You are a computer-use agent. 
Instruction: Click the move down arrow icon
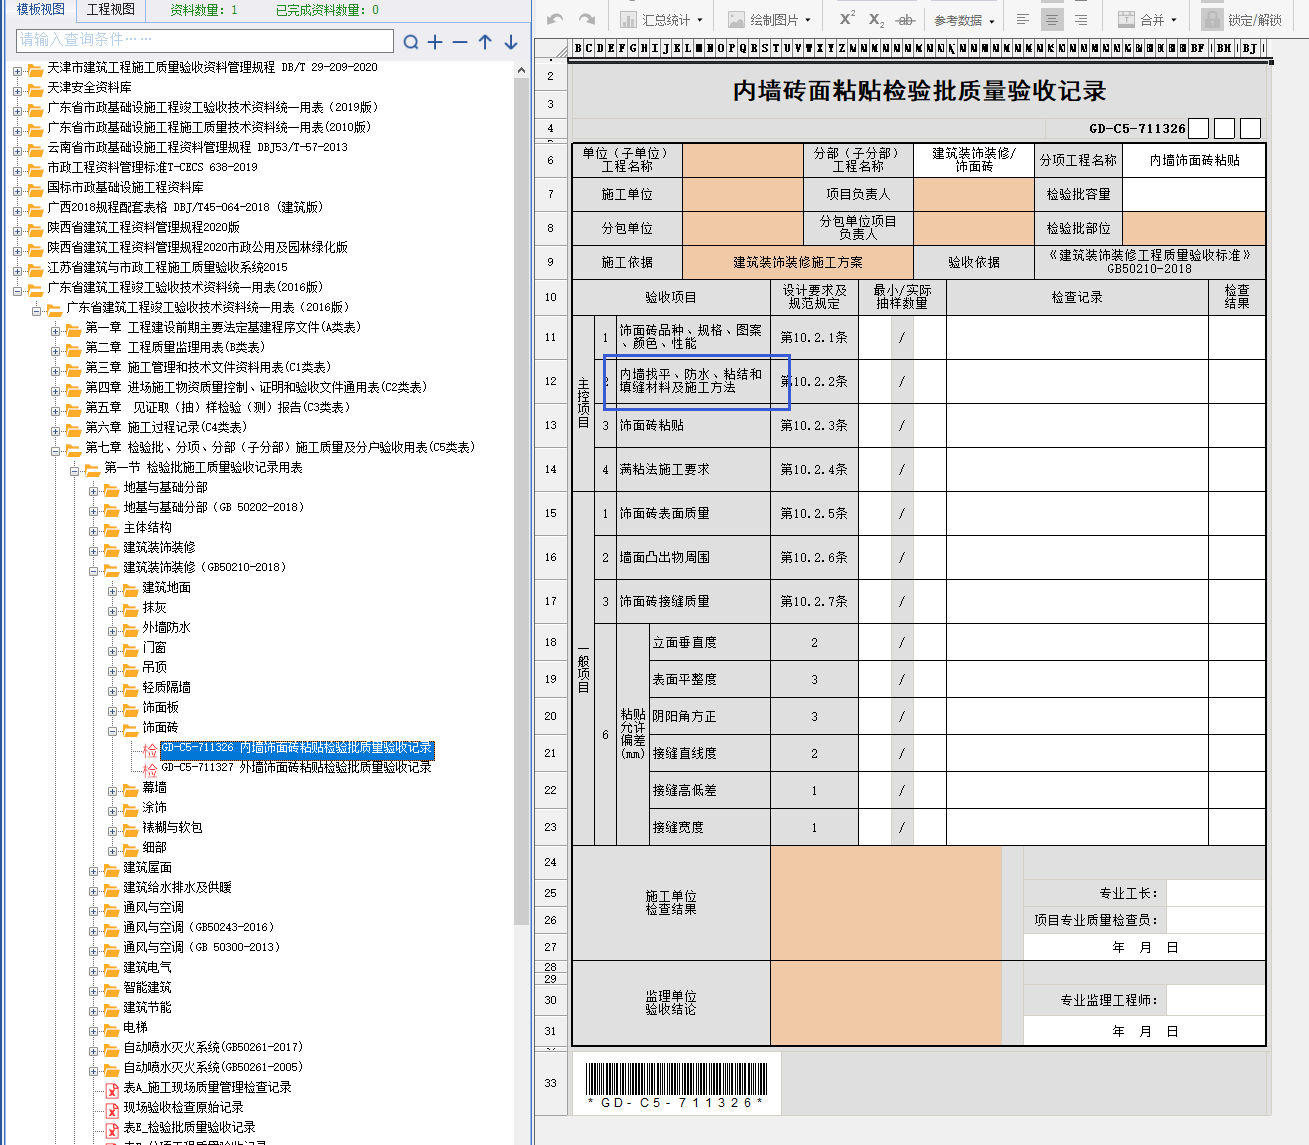tap(511, 42)
